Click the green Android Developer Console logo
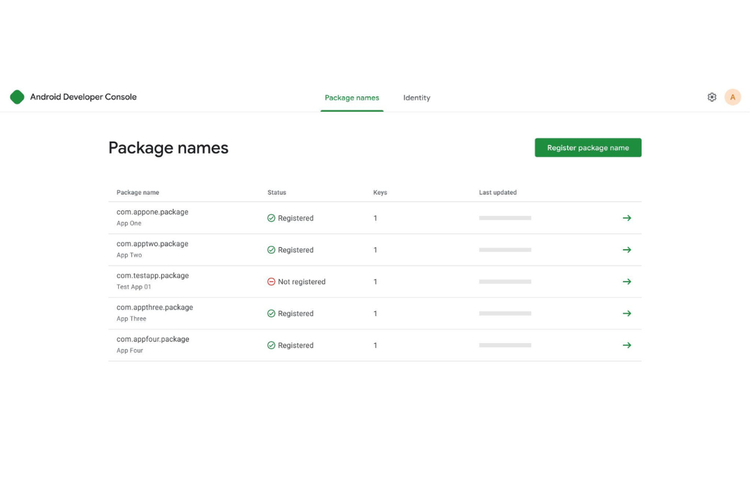 17,97
